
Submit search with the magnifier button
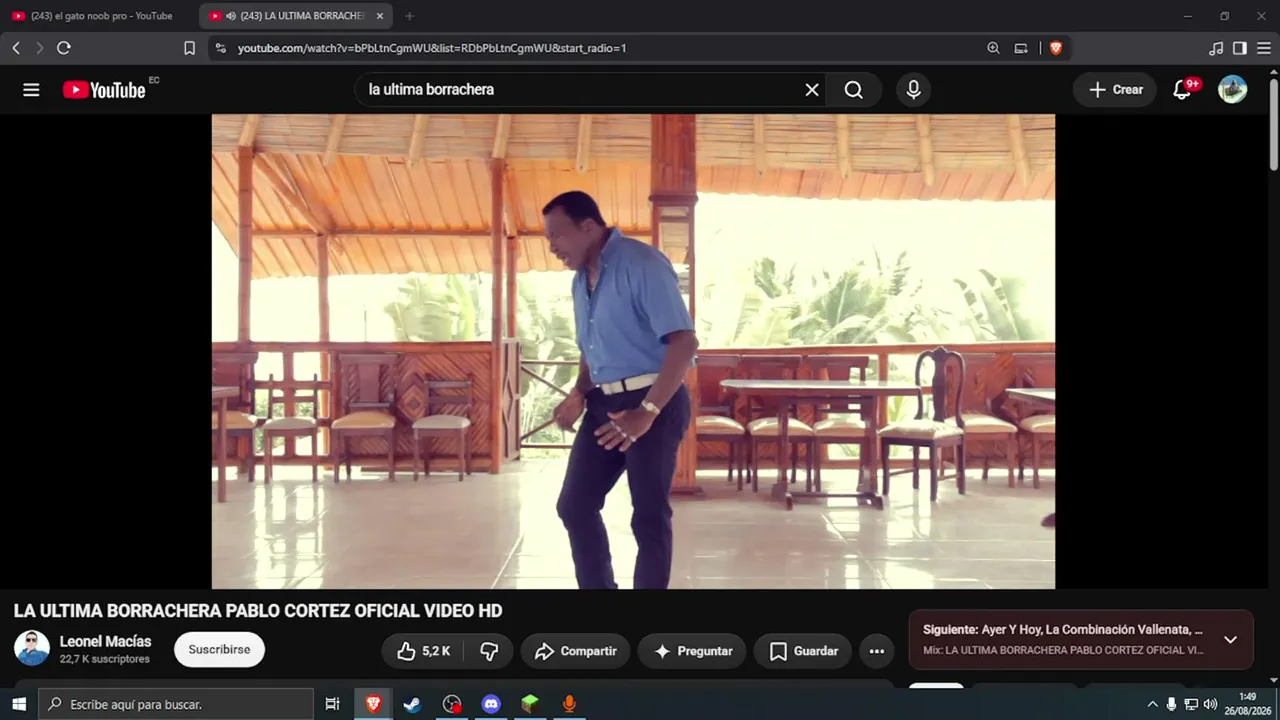[853, 90]
